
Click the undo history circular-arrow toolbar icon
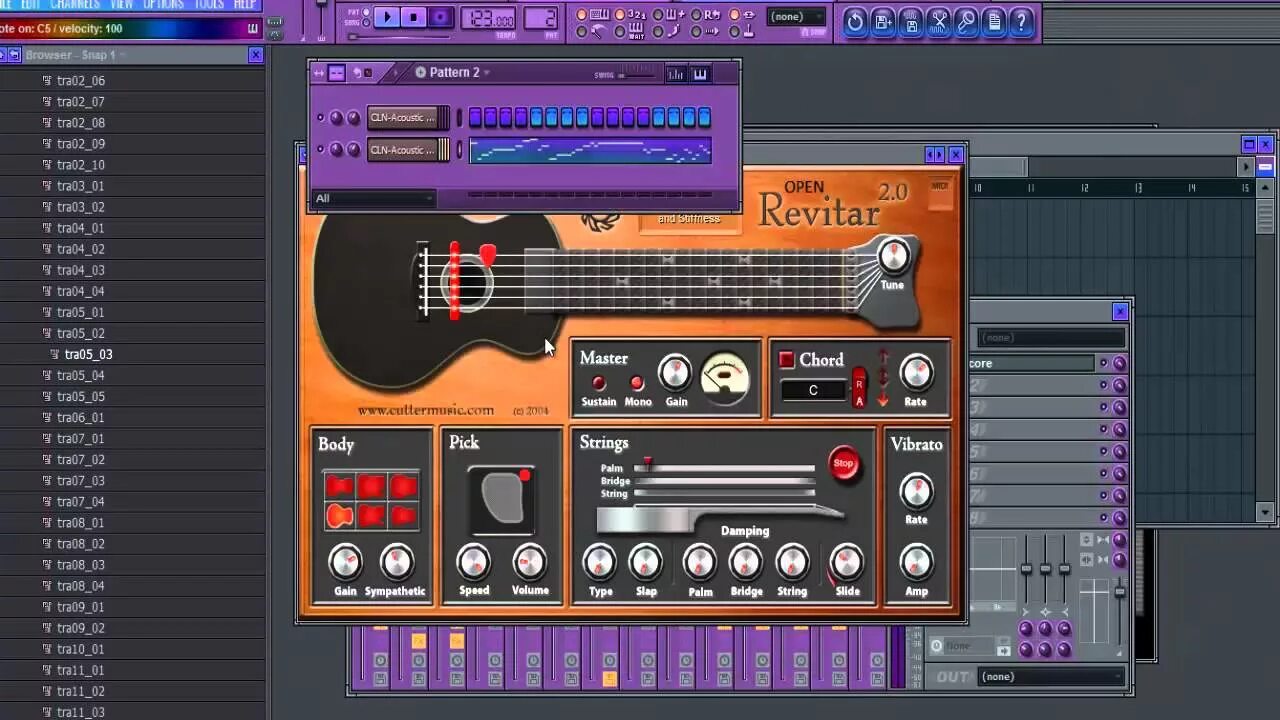tap(855, 21)
